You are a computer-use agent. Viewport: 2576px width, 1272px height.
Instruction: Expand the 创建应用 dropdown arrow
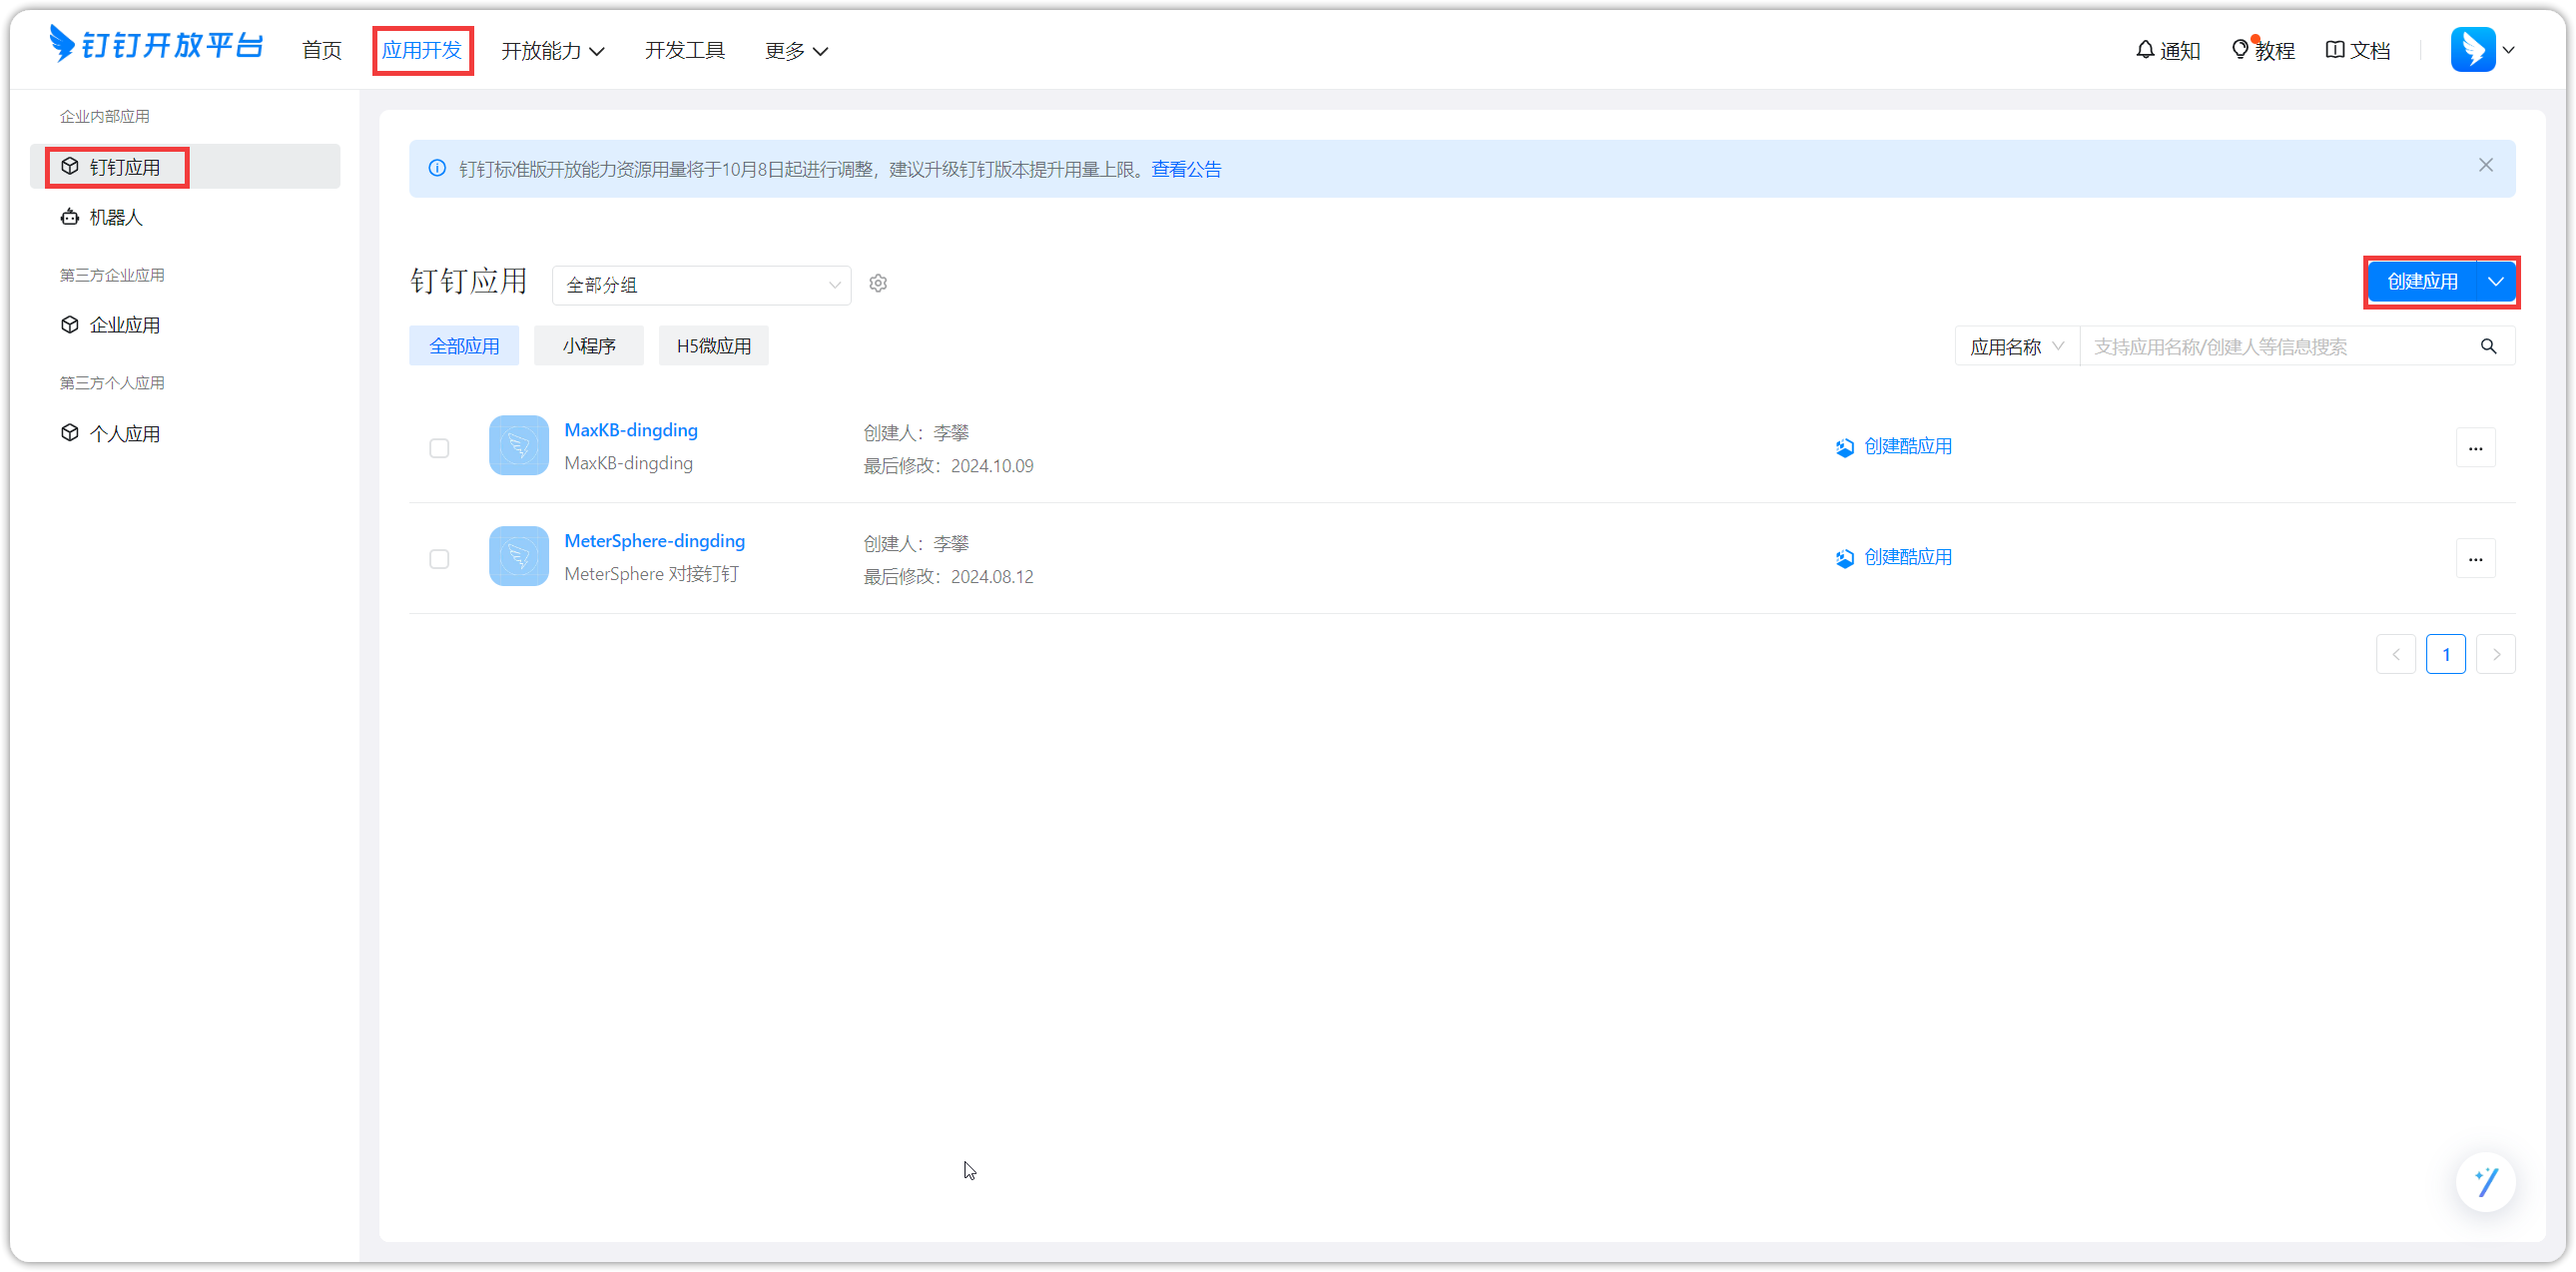point(2496,282)
